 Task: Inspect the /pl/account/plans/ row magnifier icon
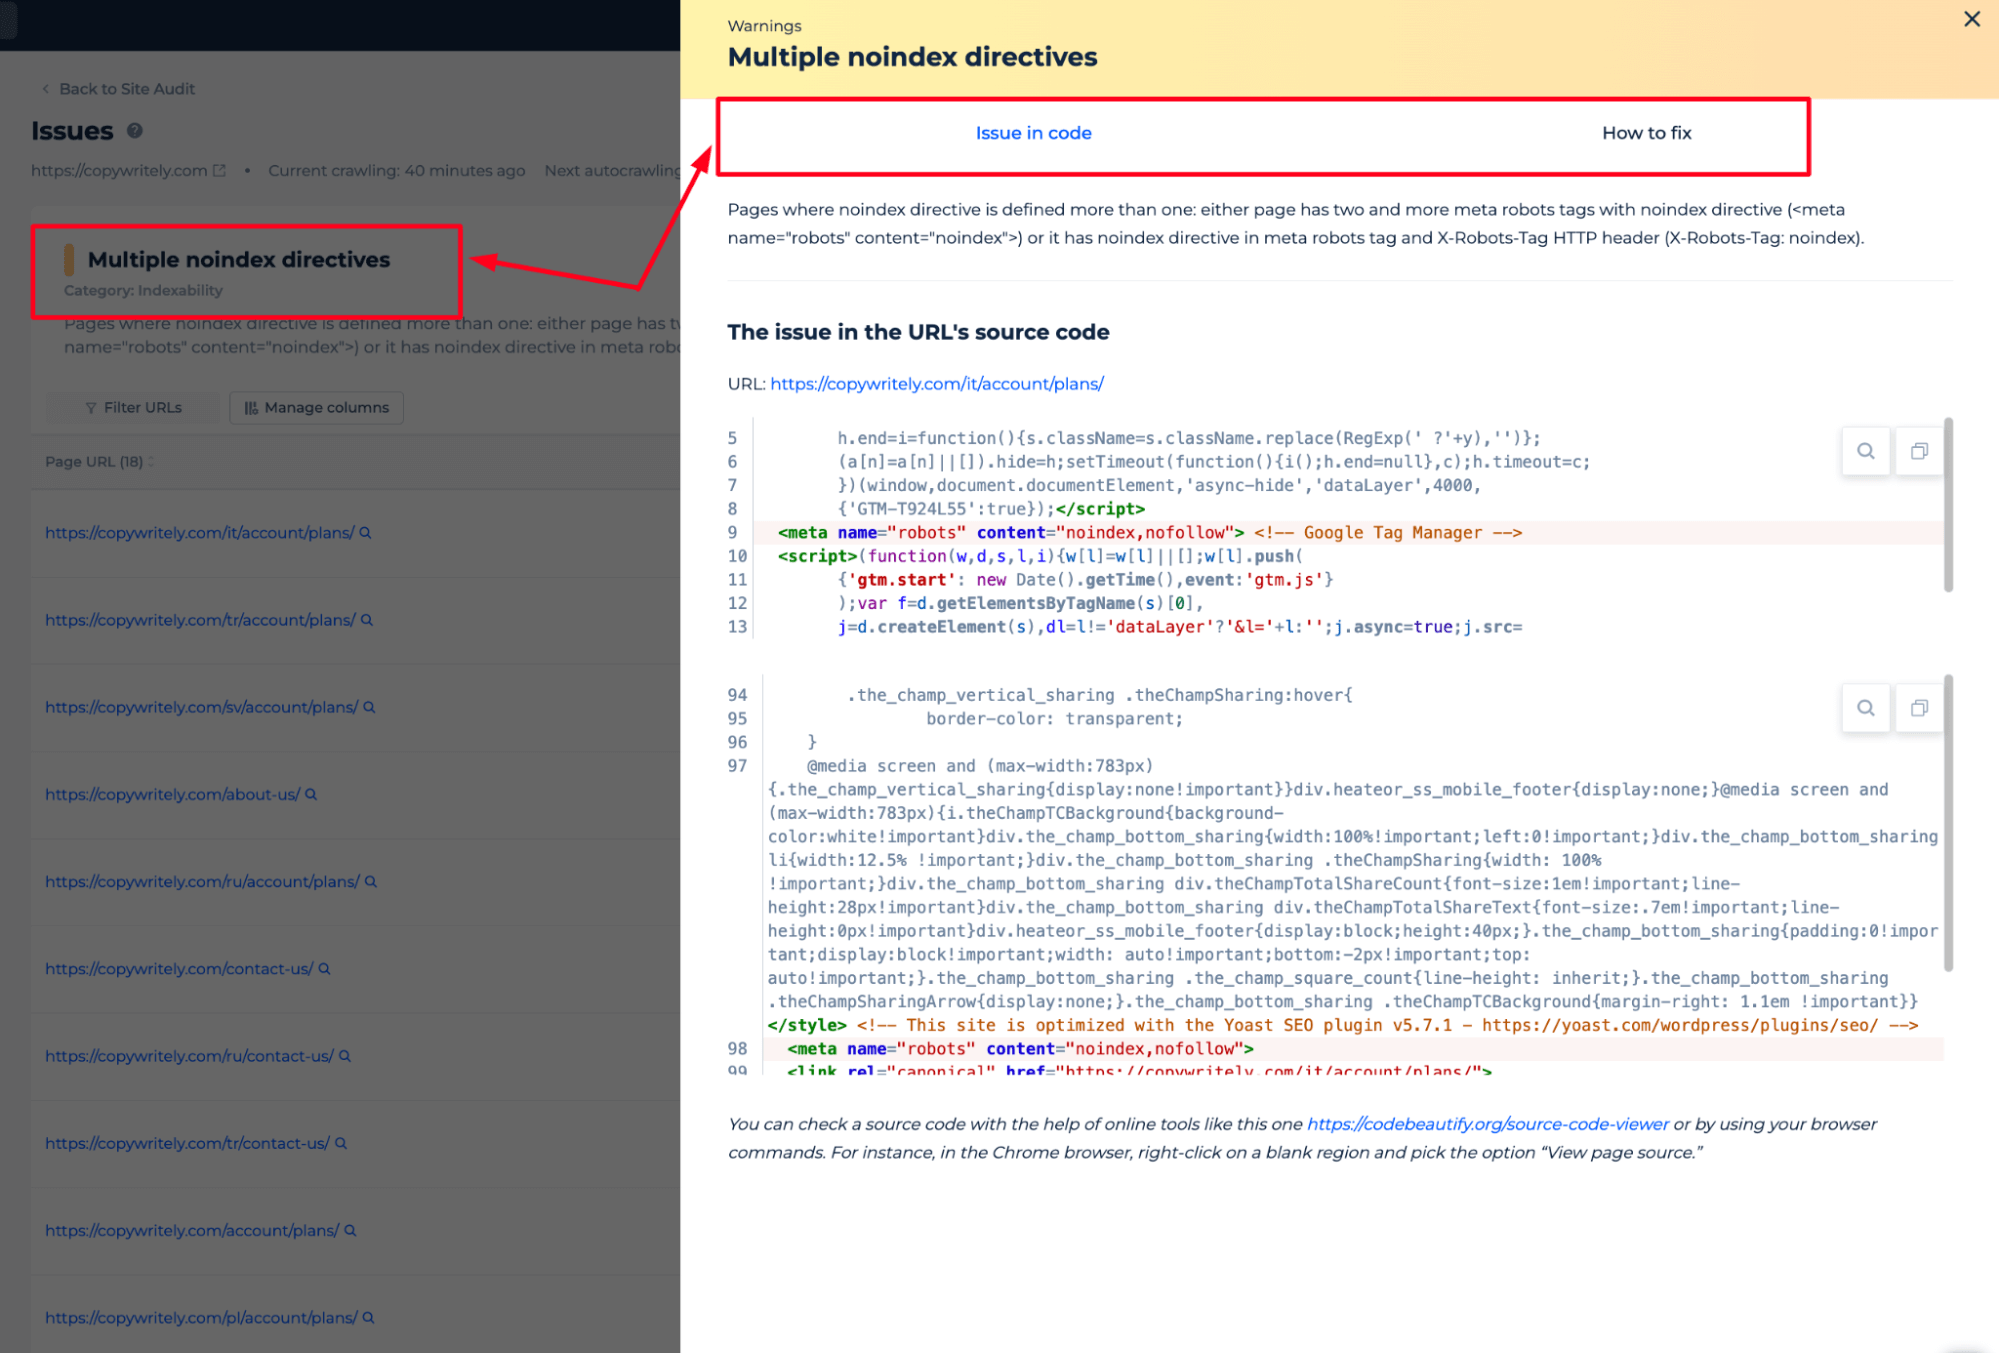[368, 1317]
